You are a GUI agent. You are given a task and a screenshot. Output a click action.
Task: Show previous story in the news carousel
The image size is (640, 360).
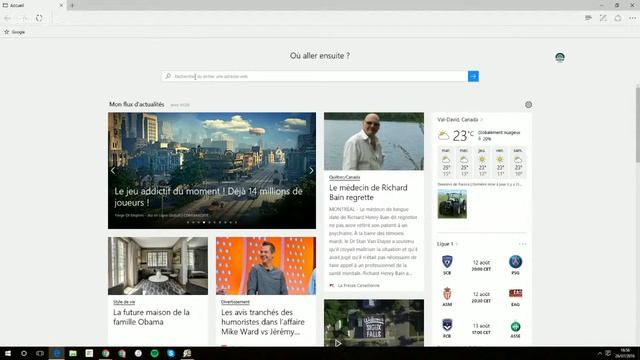(113, 171)
